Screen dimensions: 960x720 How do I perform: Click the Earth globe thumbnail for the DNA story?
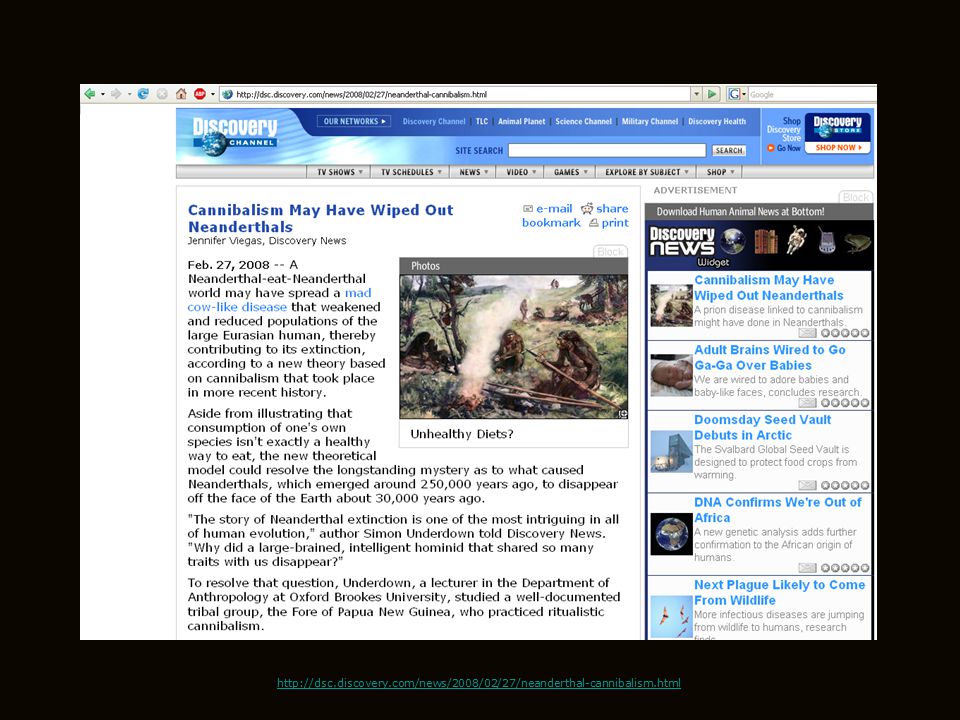pyautogui.click(x=671, y=534)
